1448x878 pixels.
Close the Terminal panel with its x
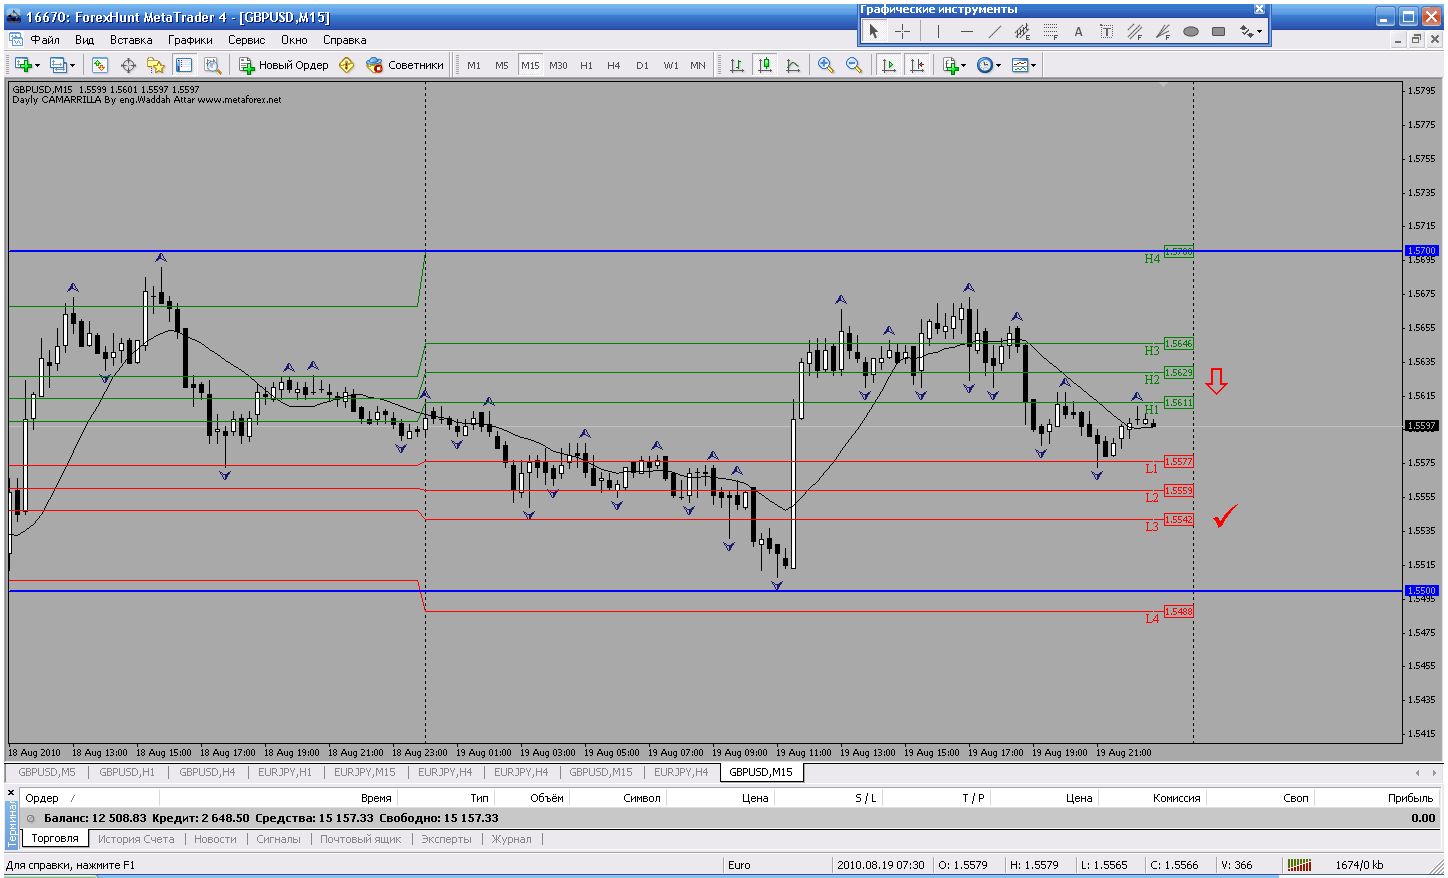(11, 793)
